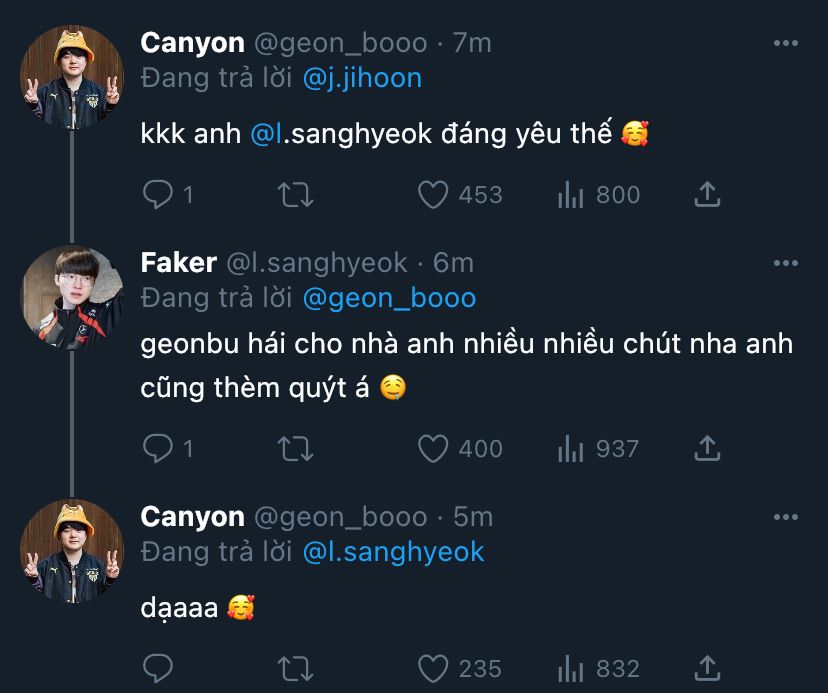The image size is (828, 693).
Task: Reply to Canyon's tweet mentioning @l.sanghyeok
Action: click(x=157, y=194)
